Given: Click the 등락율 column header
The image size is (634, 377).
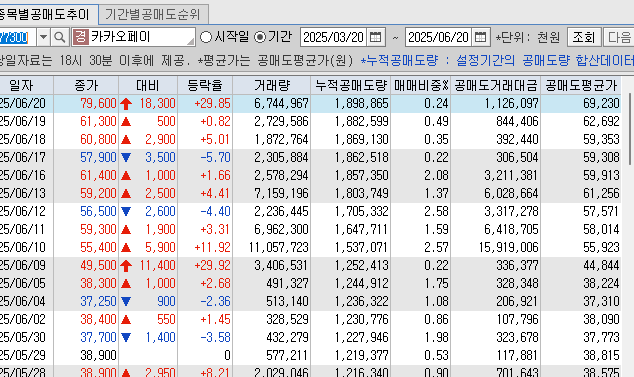Looking at the screenshot, I should click(x=205, y=85).
